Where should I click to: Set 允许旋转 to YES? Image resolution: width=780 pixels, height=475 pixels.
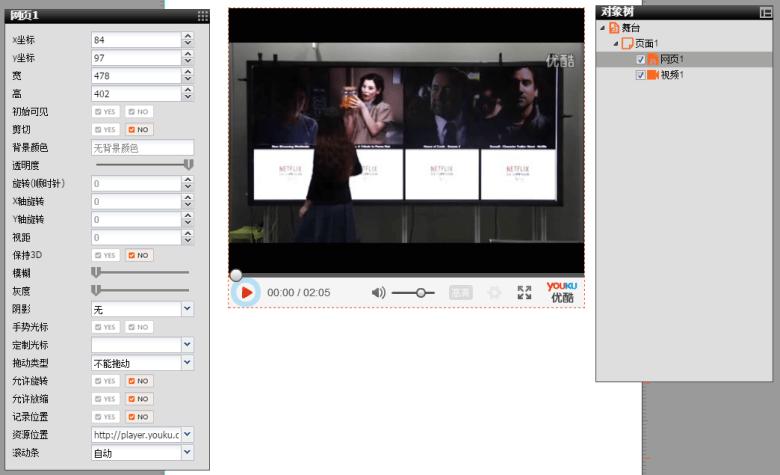point(105,381)
